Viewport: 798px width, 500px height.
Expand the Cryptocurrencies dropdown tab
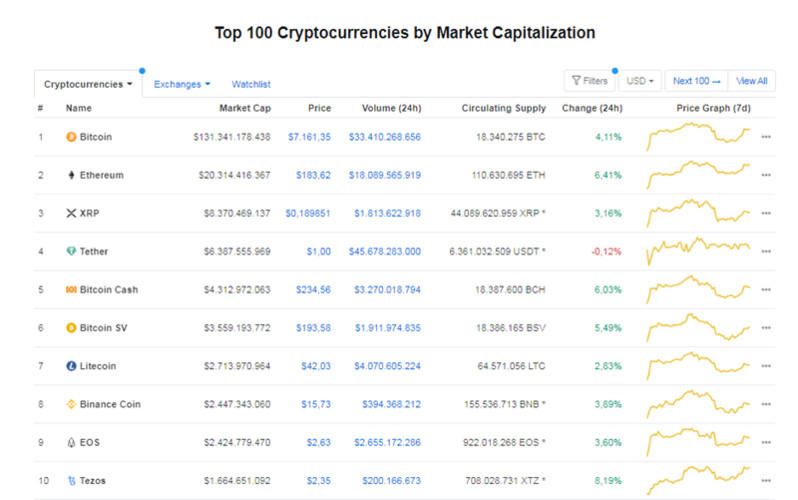[88, 85]
